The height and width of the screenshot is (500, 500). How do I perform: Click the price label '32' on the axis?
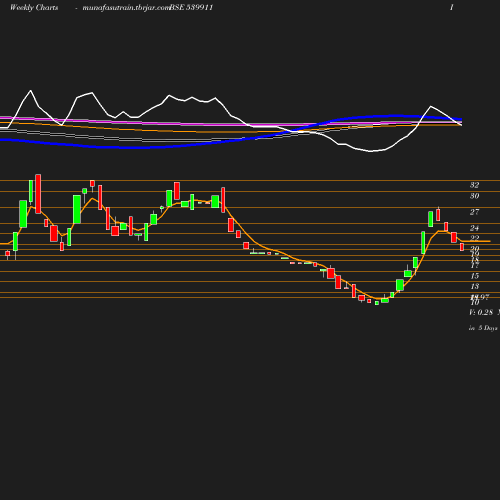[475, 185]
